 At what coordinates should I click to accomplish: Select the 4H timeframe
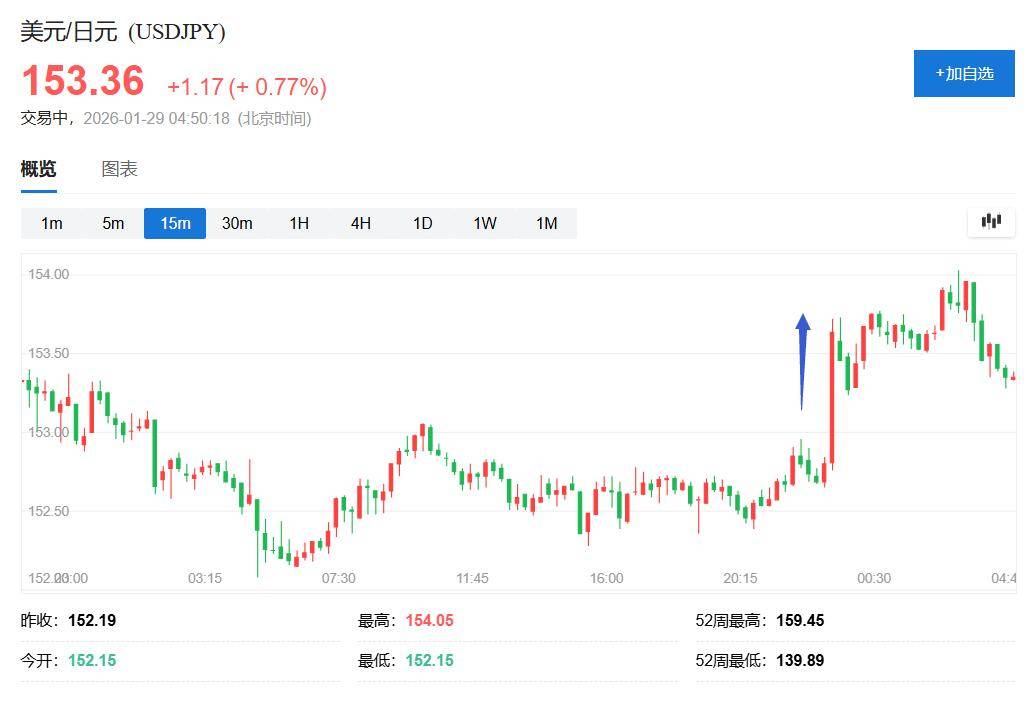pyautogui.click(x=361, y=223)
